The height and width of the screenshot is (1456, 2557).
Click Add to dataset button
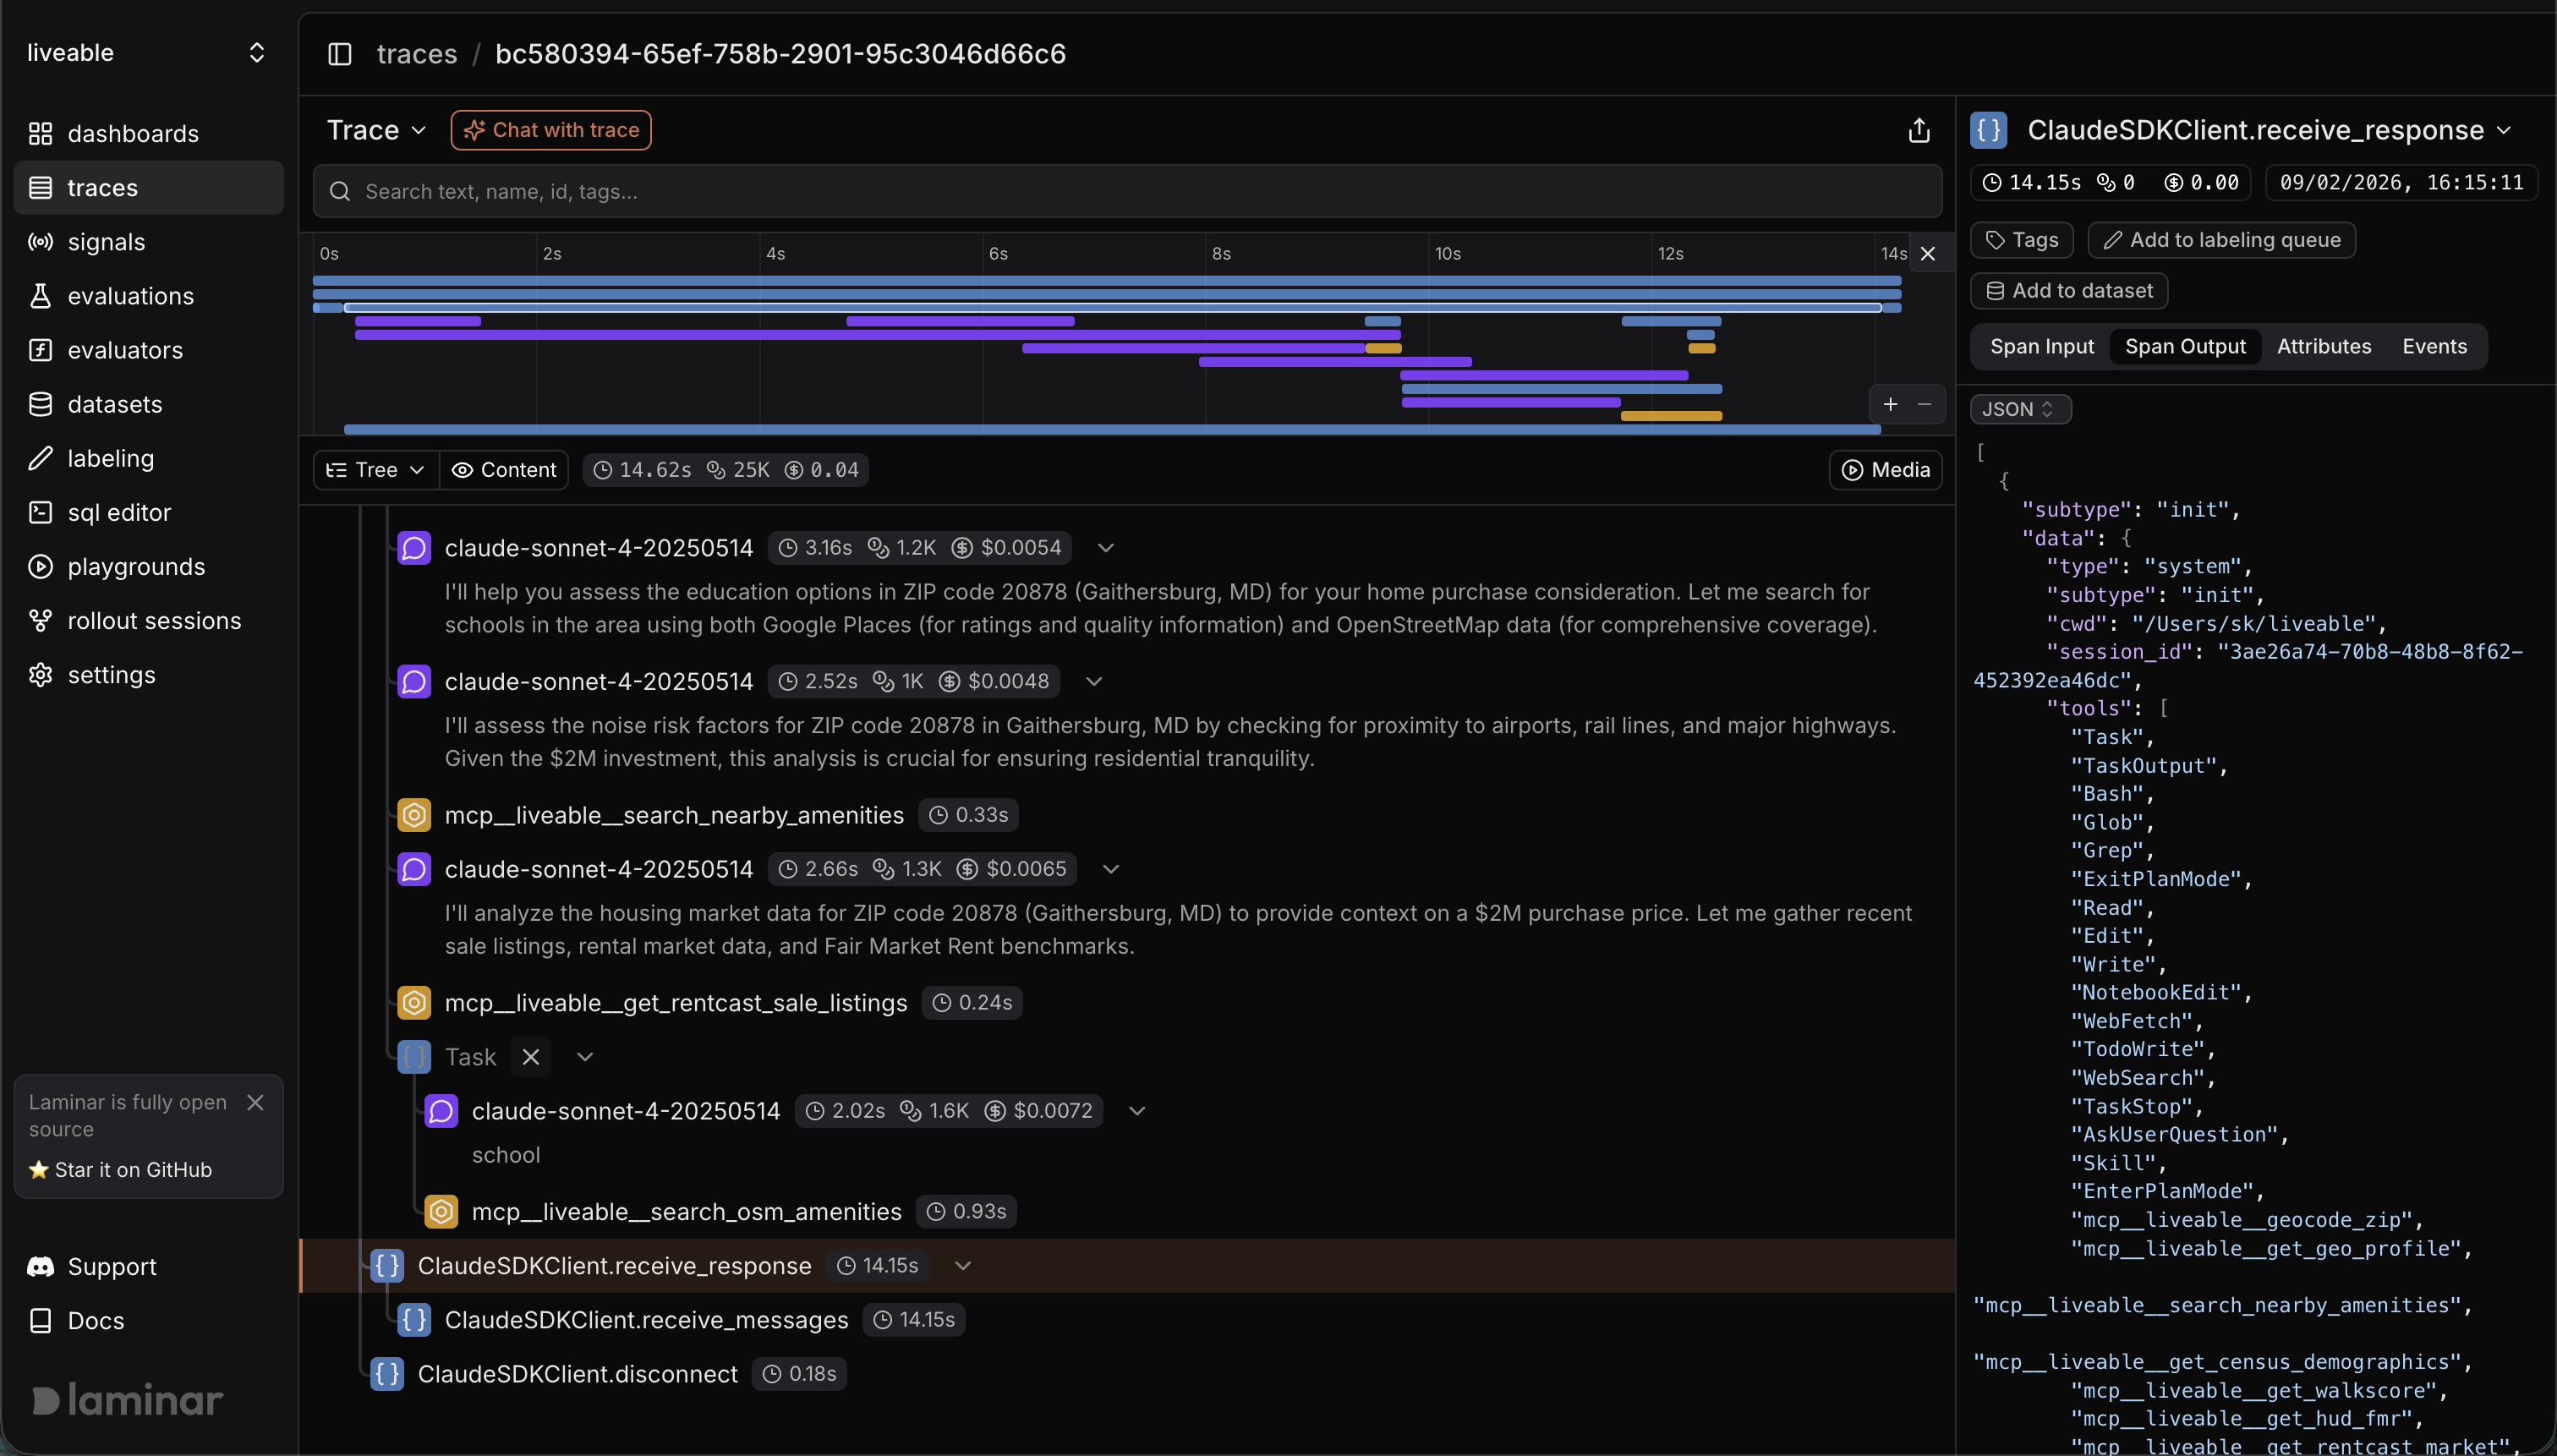click(x=2069, y=291)
